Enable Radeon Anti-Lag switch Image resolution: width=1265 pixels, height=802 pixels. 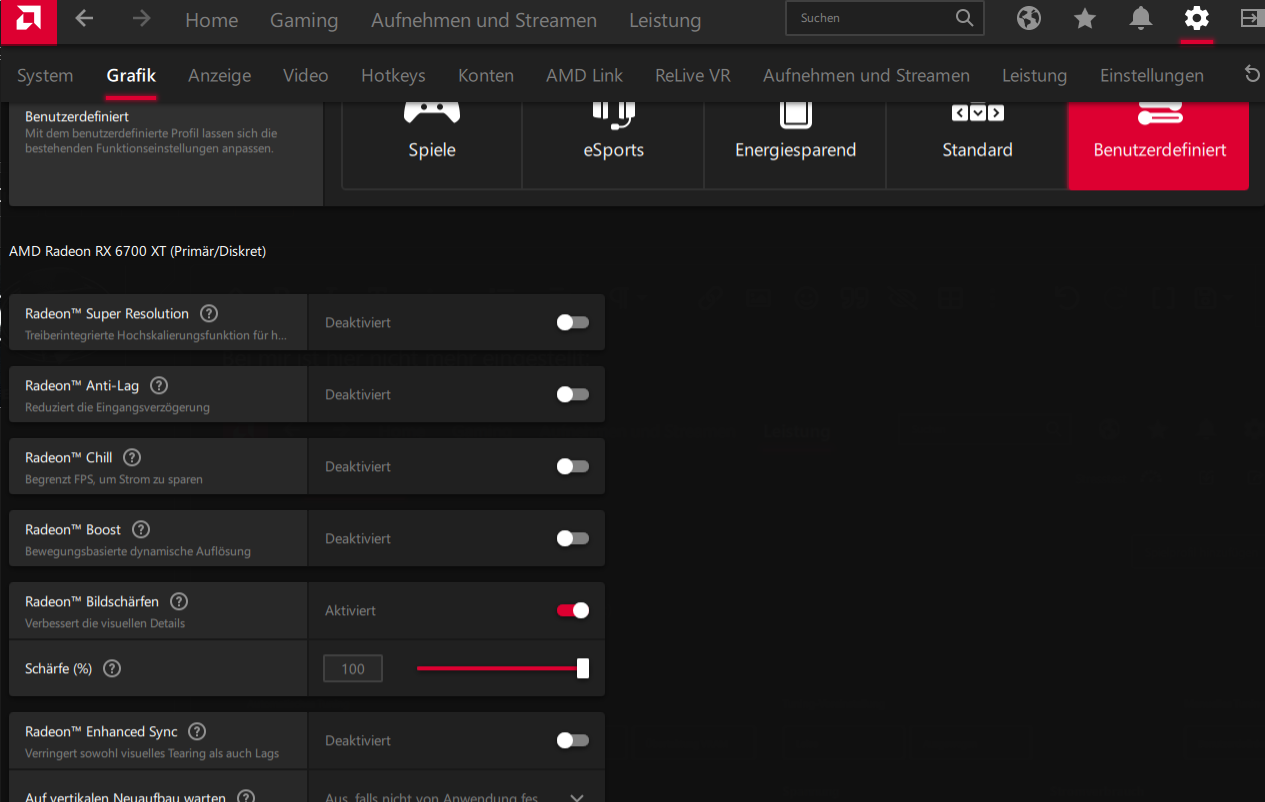[x=573, y=394]
